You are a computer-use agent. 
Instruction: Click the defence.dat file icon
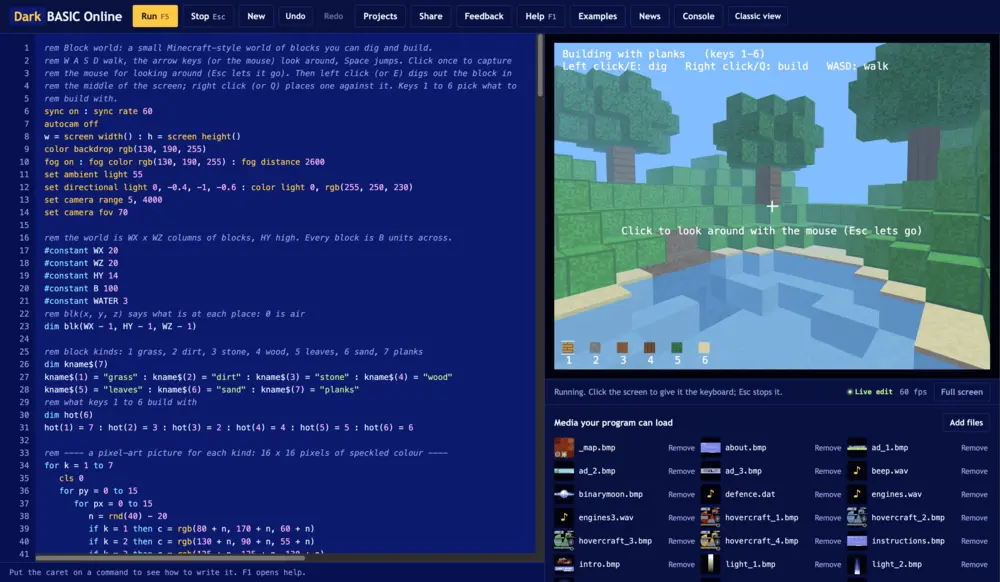(710, 494)
